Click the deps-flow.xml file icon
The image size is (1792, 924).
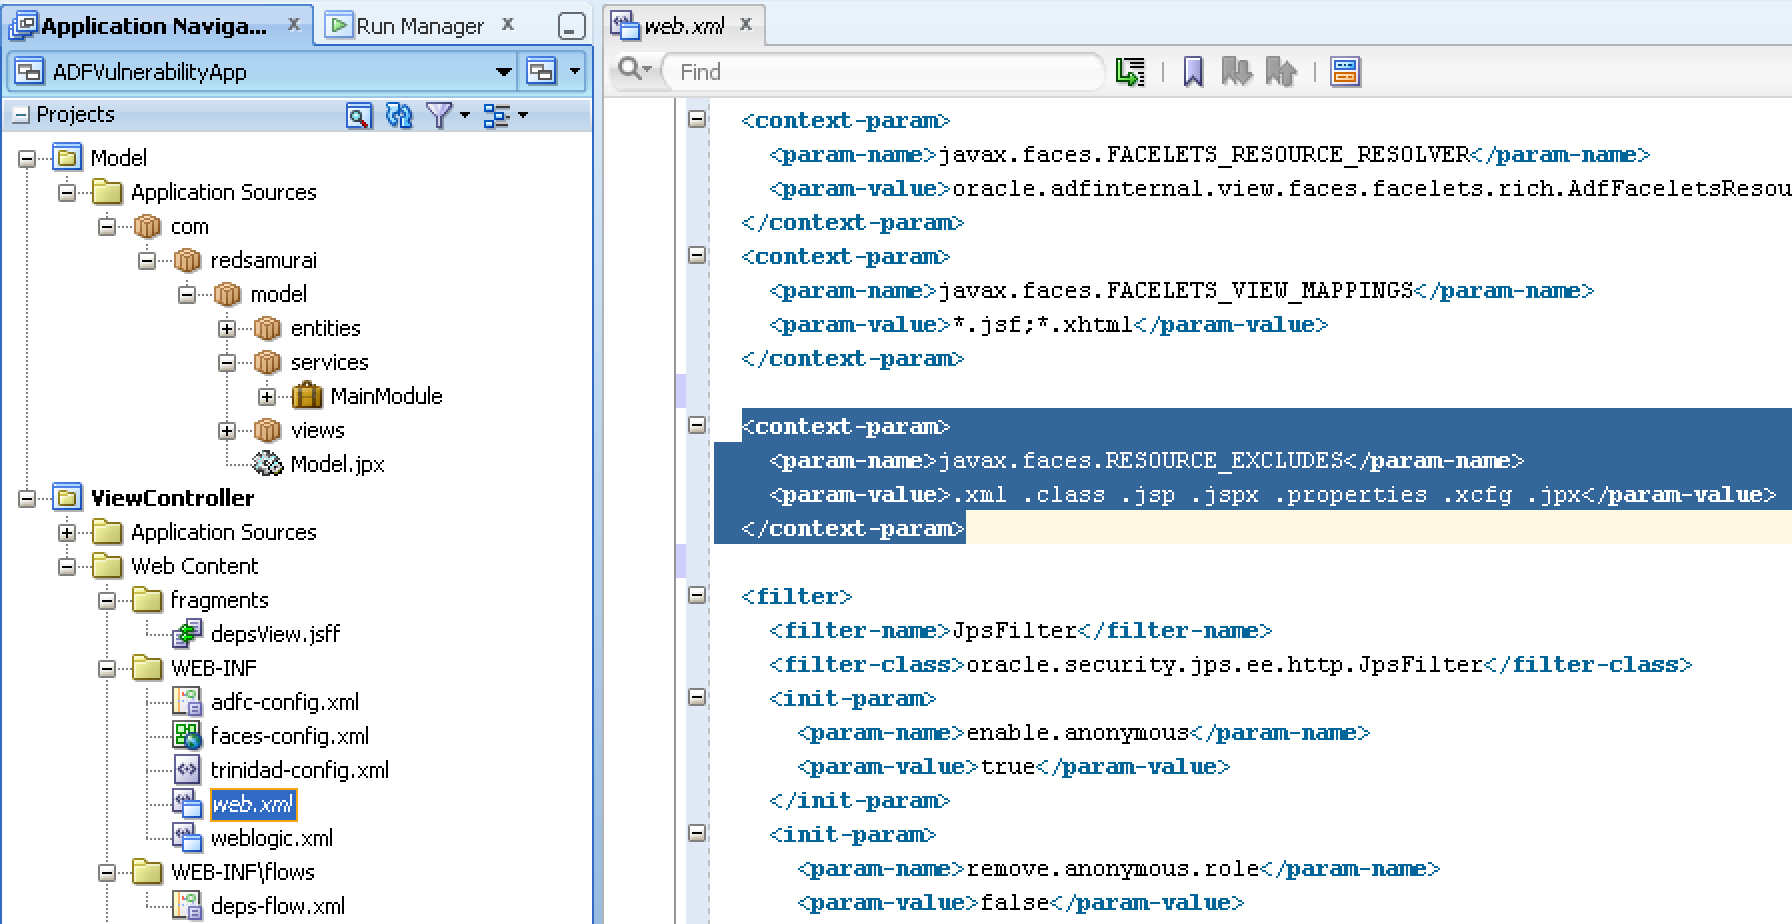(187, 906)
